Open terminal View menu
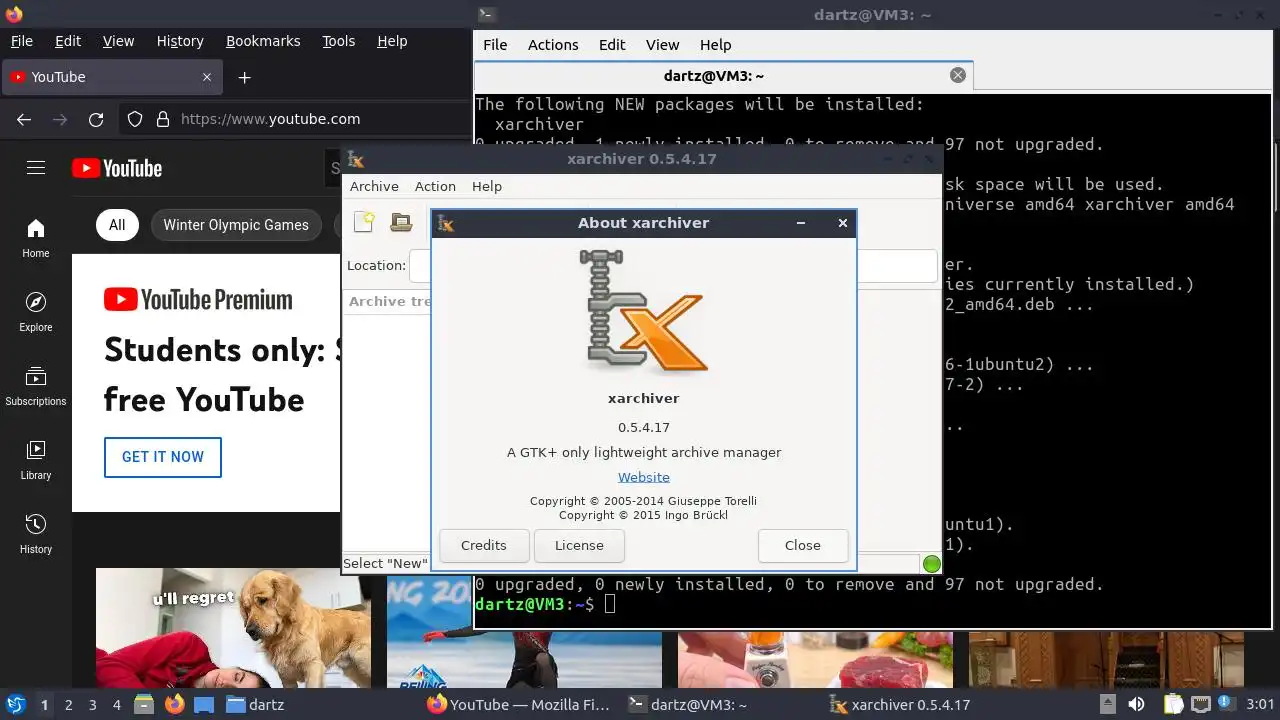1280x720 pixels. coord(662,45)
